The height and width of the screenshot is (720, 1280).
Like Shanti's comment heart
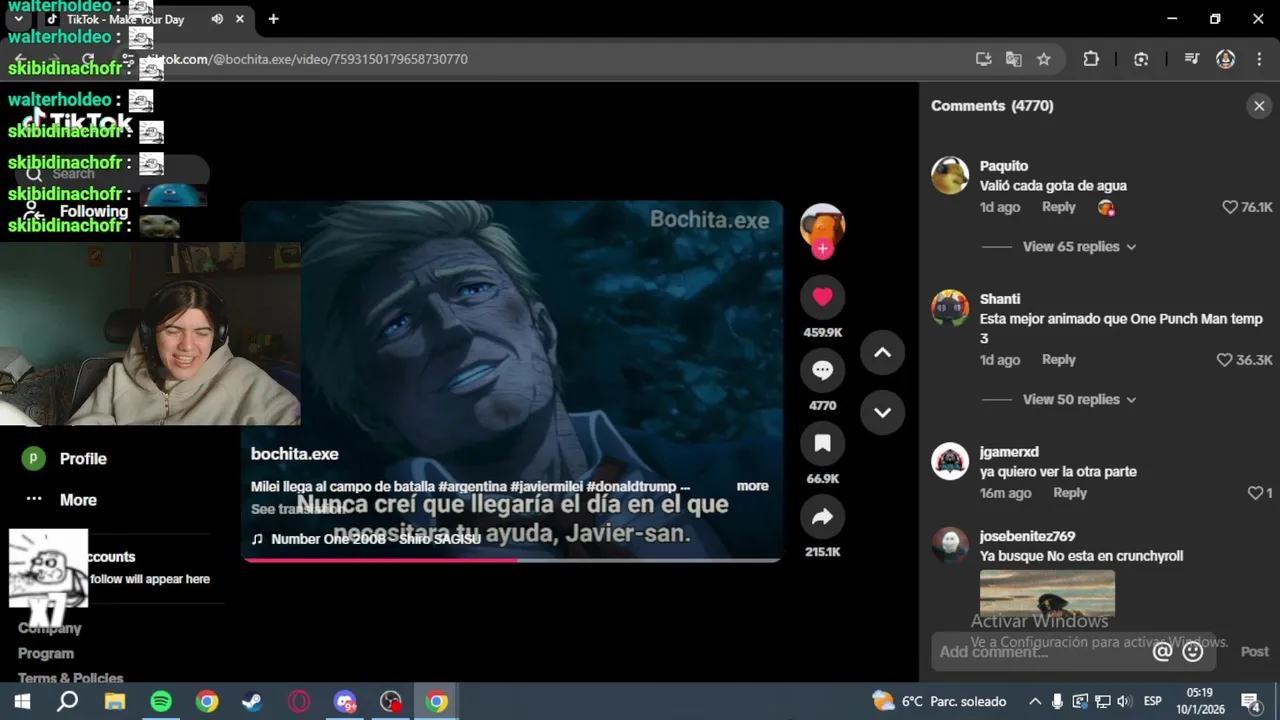click(1224, 360)
